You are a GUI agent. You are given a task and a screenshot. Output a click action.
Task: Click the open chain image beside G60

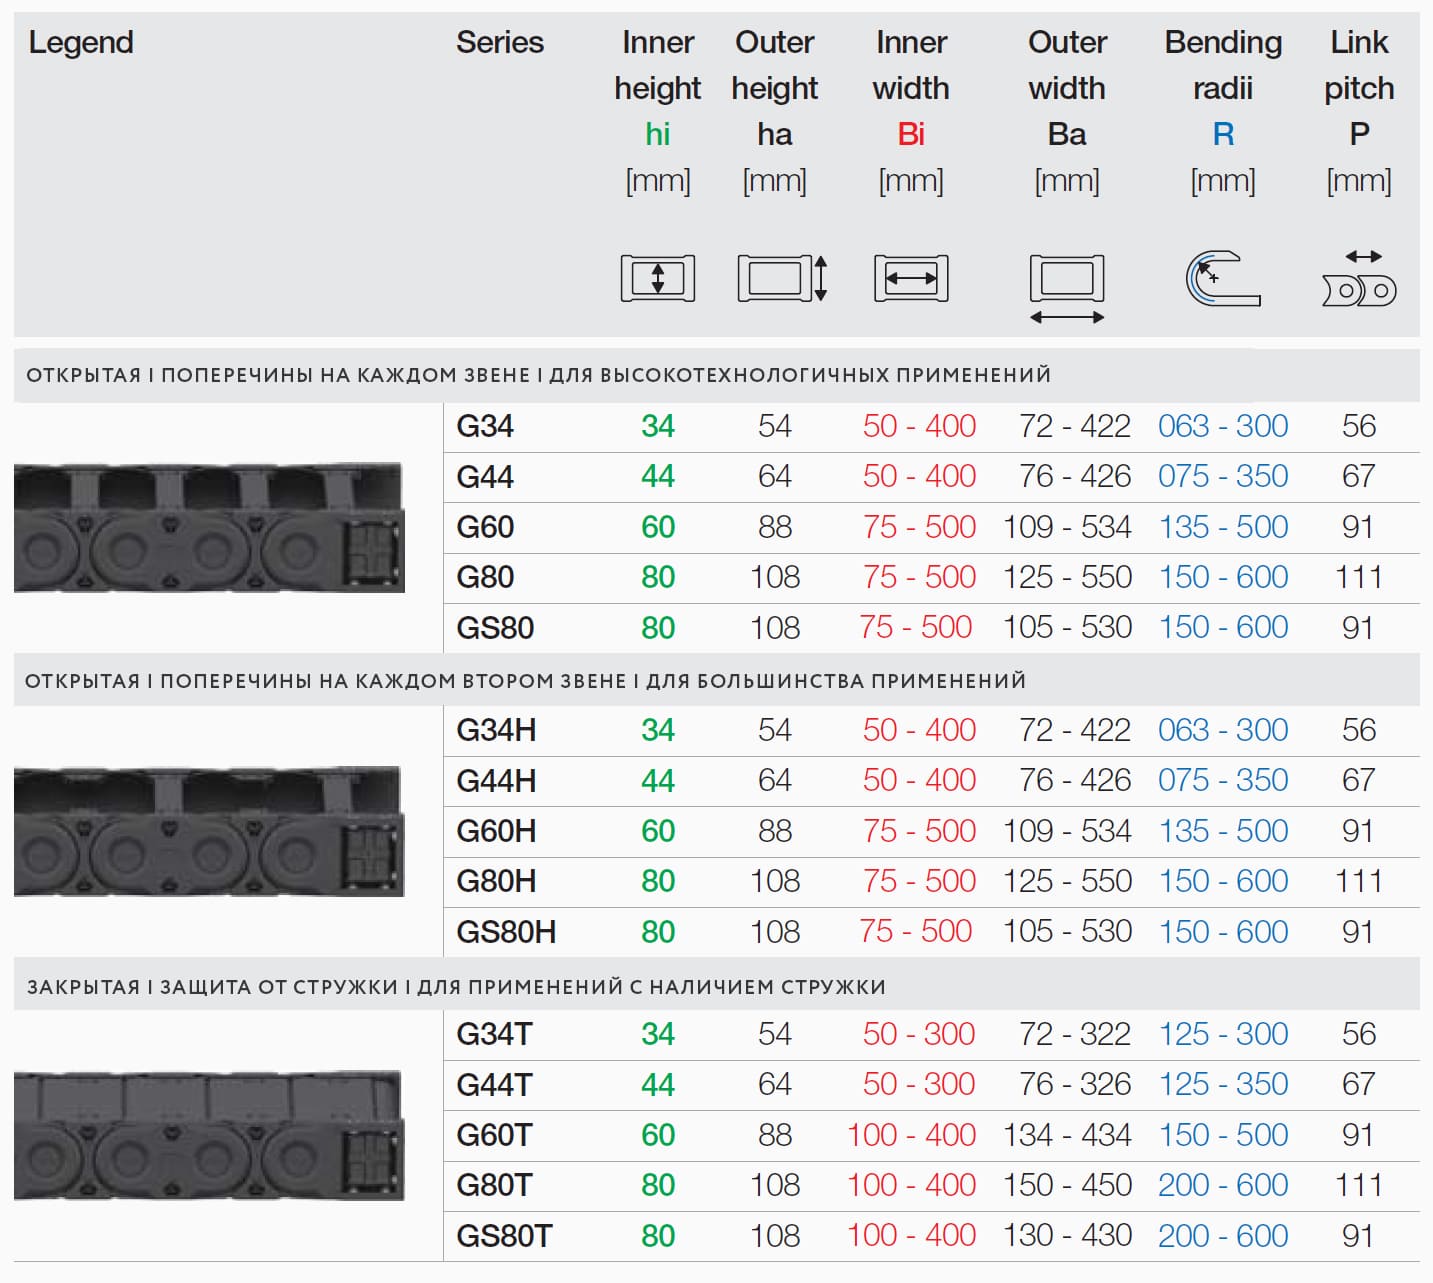coord(209,527)
